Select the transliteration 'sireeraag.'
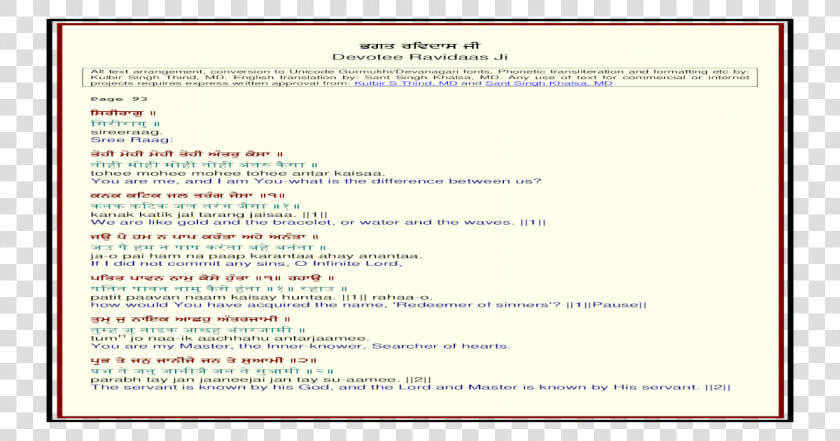This screenshot has width=840, height=441. 126,132
